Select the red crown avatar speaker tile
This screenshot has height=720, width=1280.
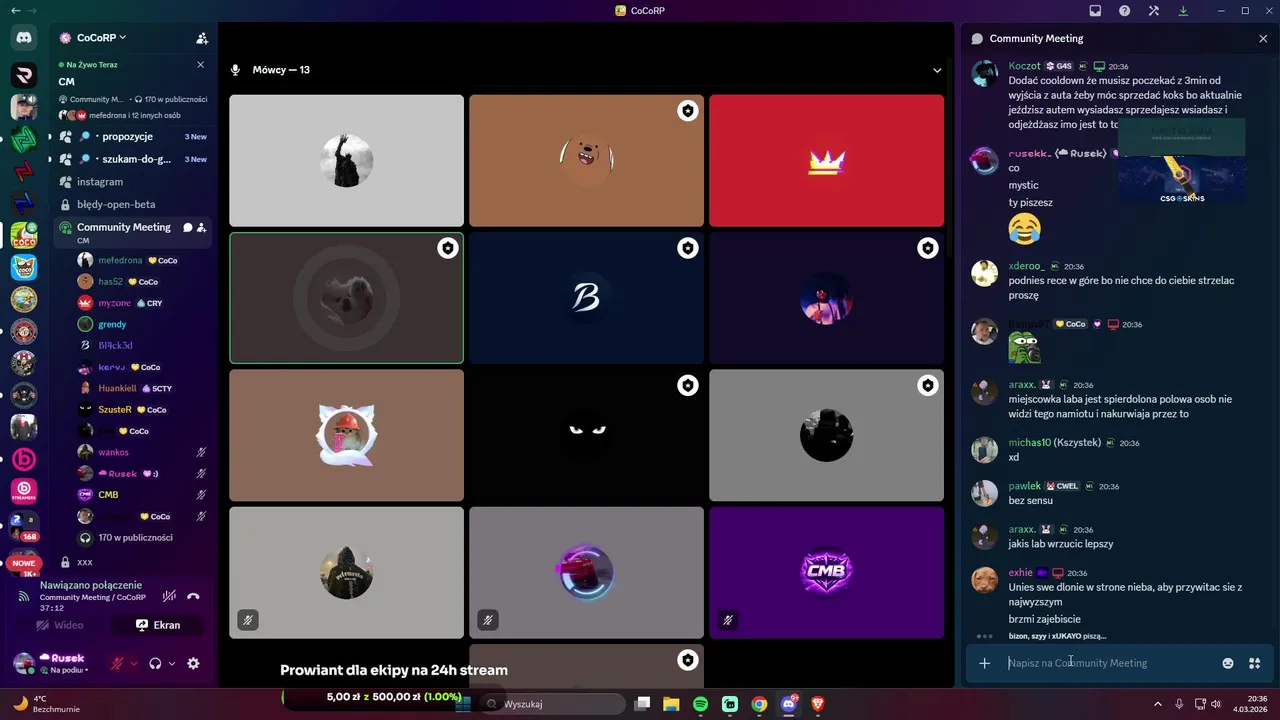(826, 161)
